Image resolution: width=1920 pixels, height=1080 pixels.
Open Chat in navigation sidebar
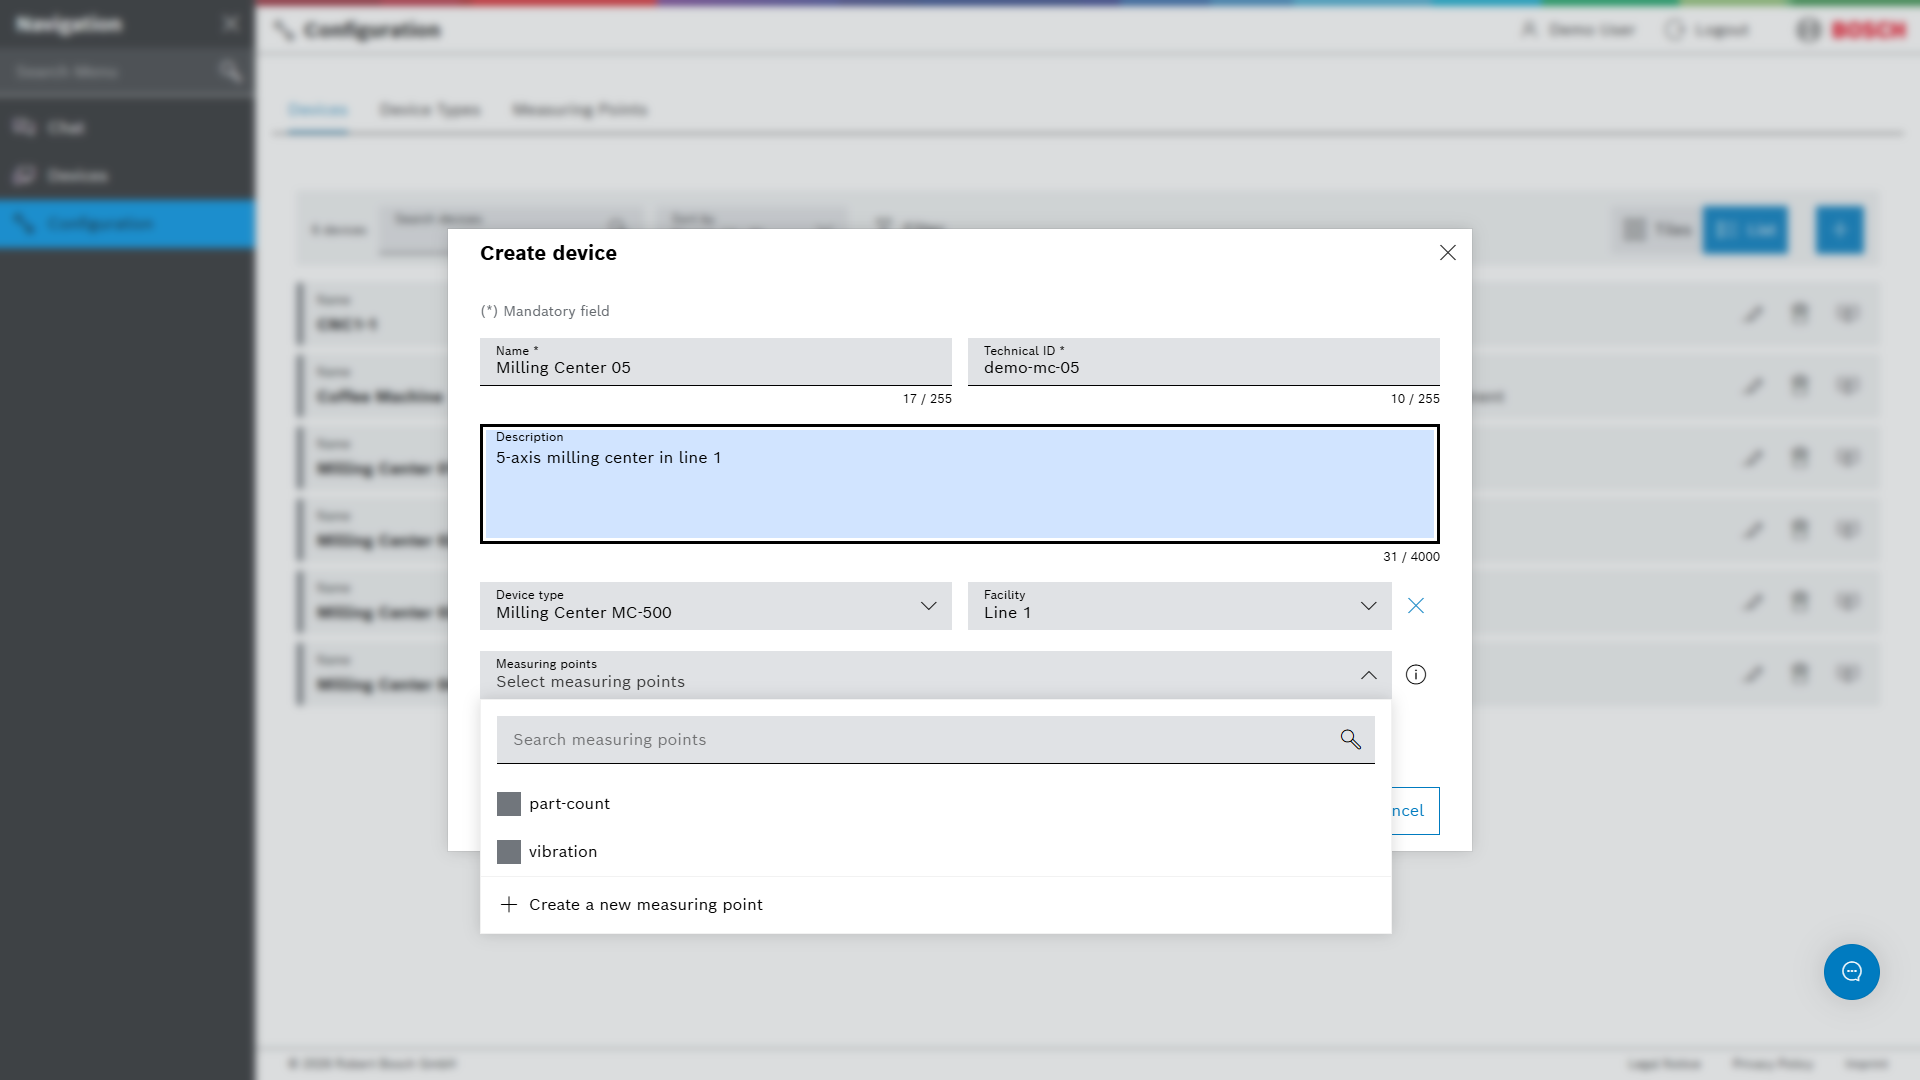pos(127,128)
